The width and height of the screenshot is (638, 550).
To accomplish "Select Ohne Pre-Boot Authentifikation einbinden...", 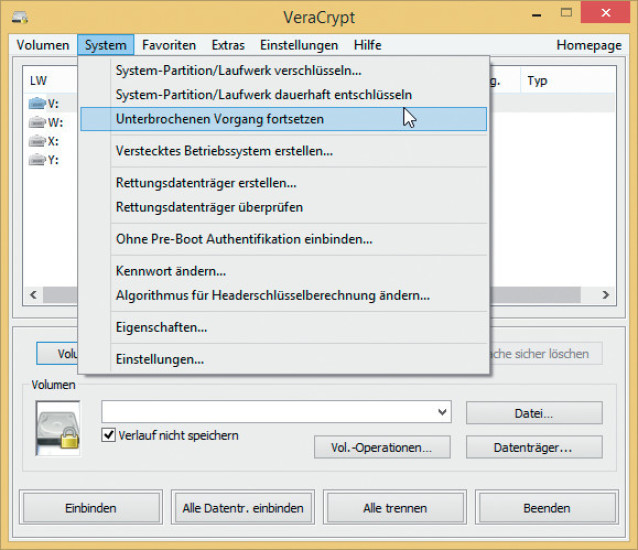I will click(284, 239).
